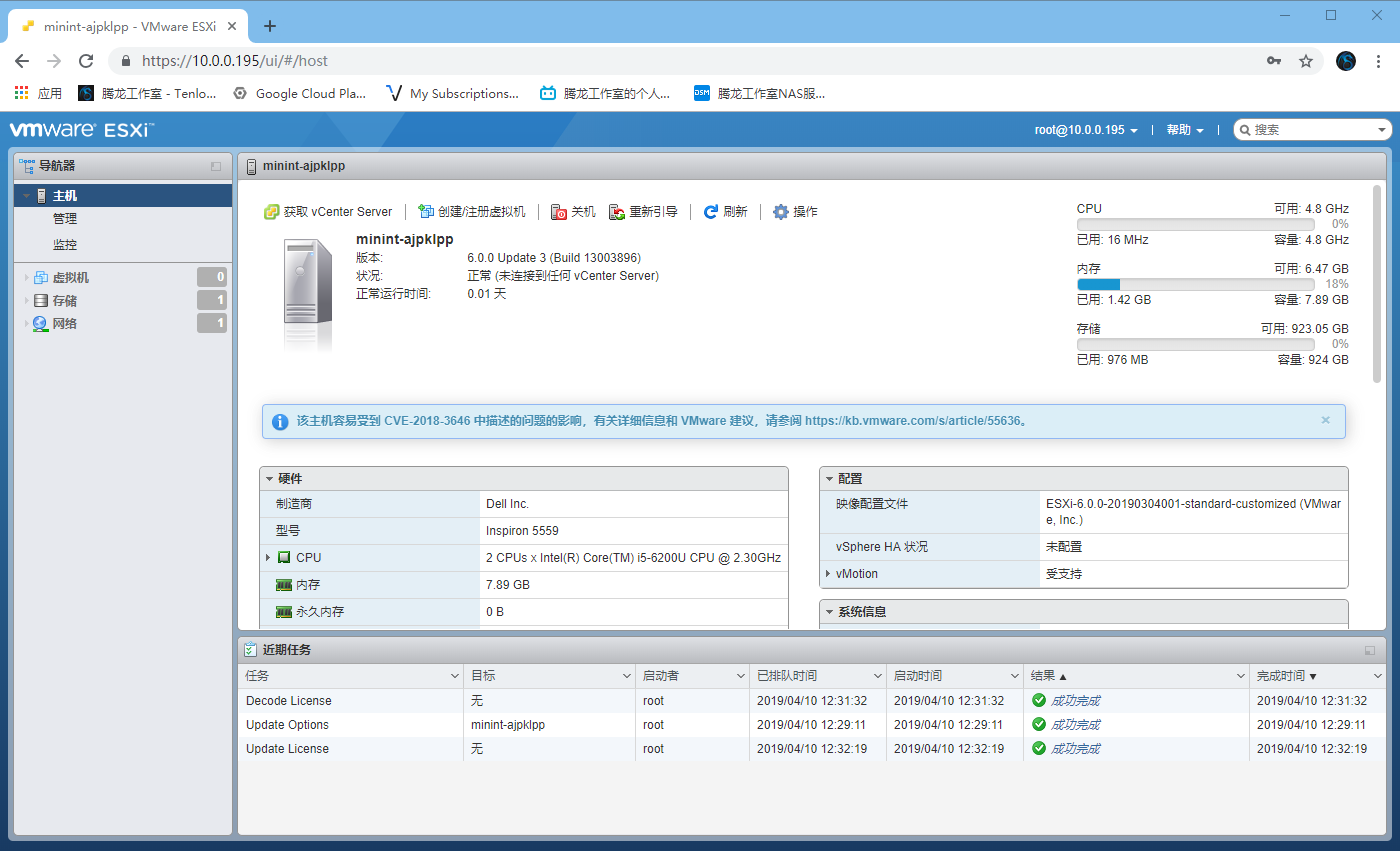This screenshot has height=851, width=1400.
Task: Select the Update Options task row
Action: [812, 725]
